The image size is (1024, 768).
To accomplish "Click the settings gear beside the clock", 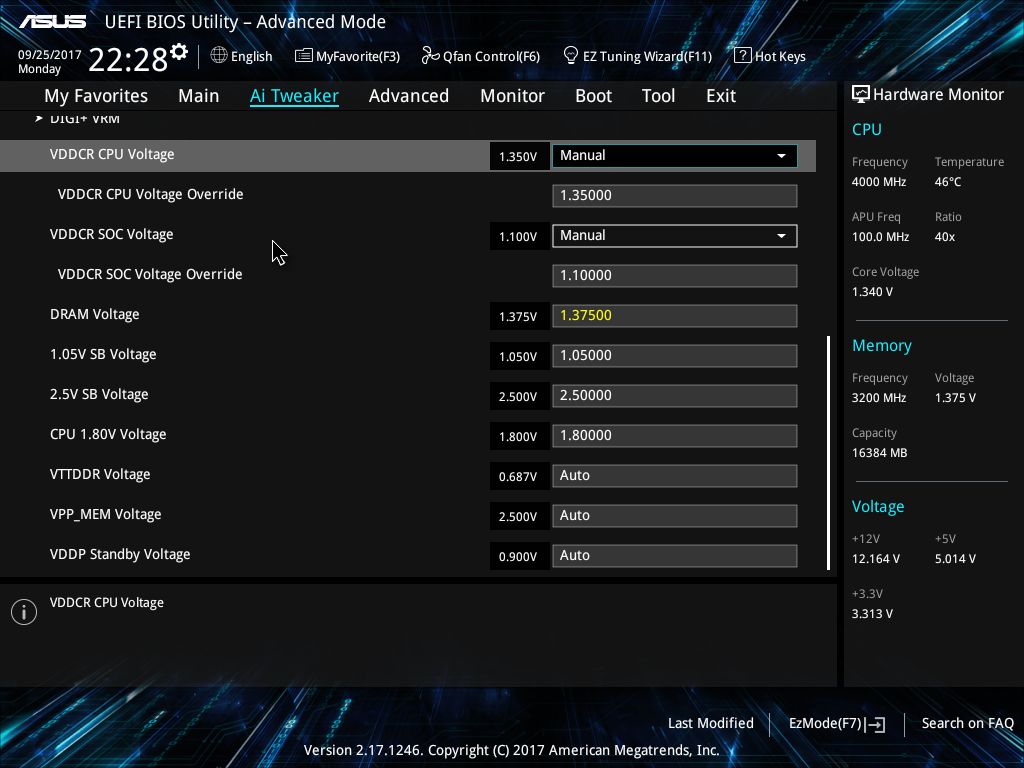I will coord(179,52).
